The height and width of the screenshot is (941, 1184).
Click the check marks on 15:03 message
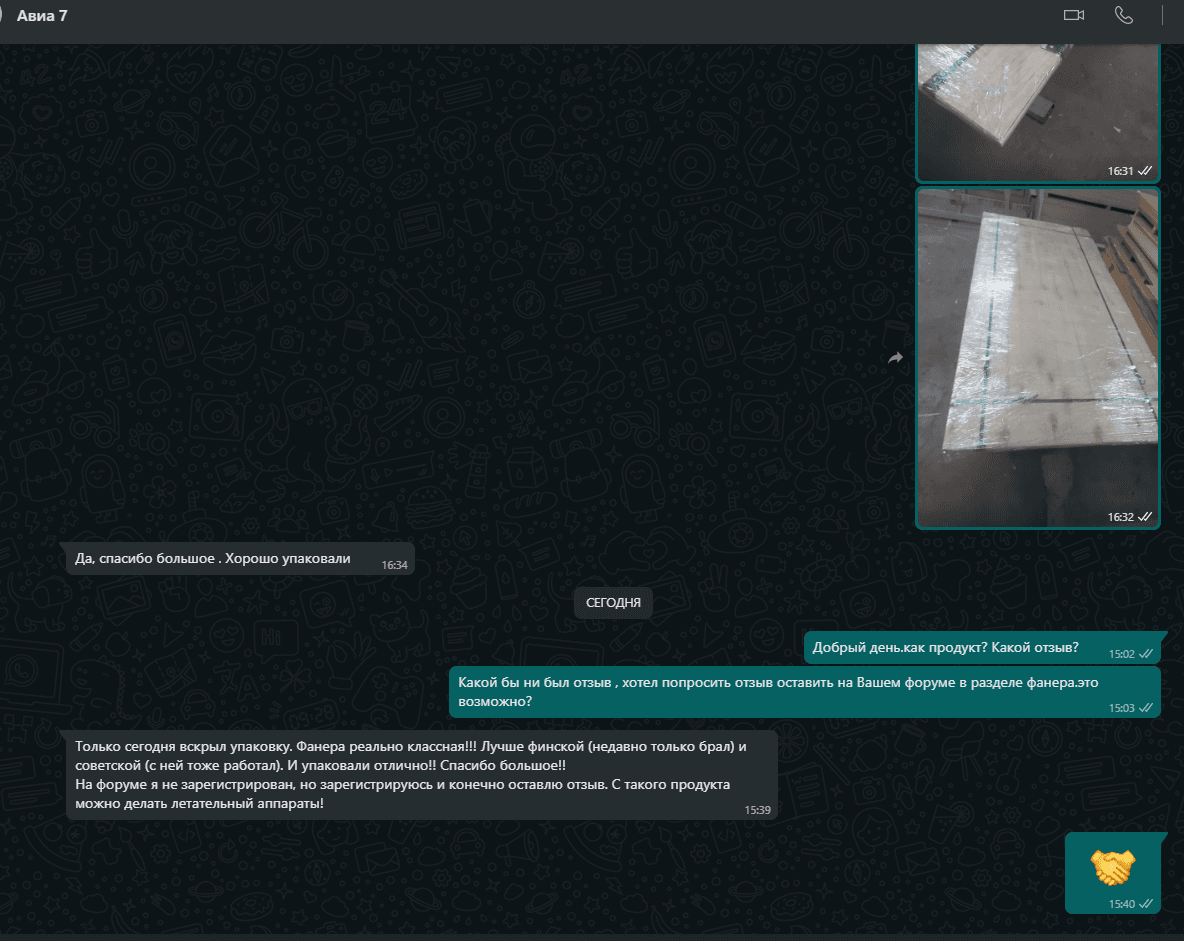1146,708
